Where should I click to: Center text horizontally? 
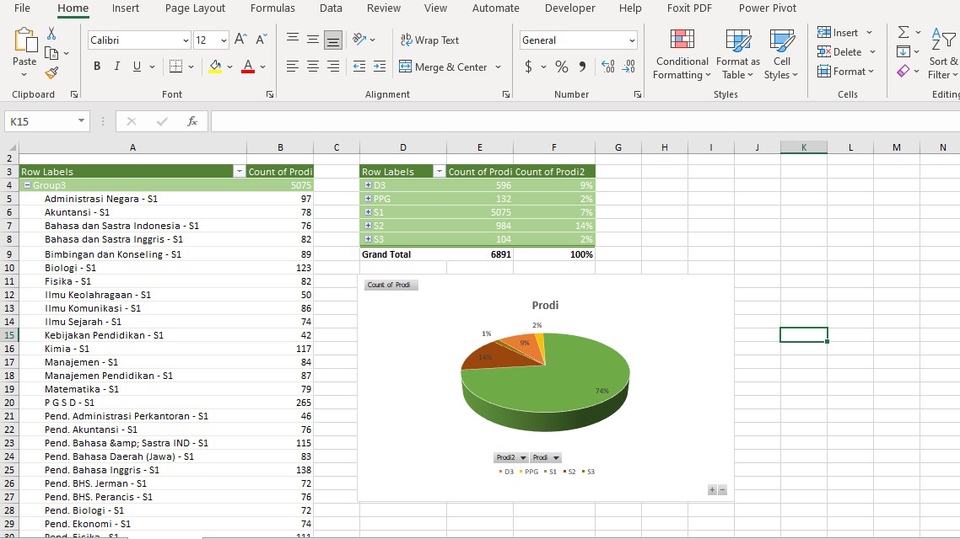click(313, 66)
